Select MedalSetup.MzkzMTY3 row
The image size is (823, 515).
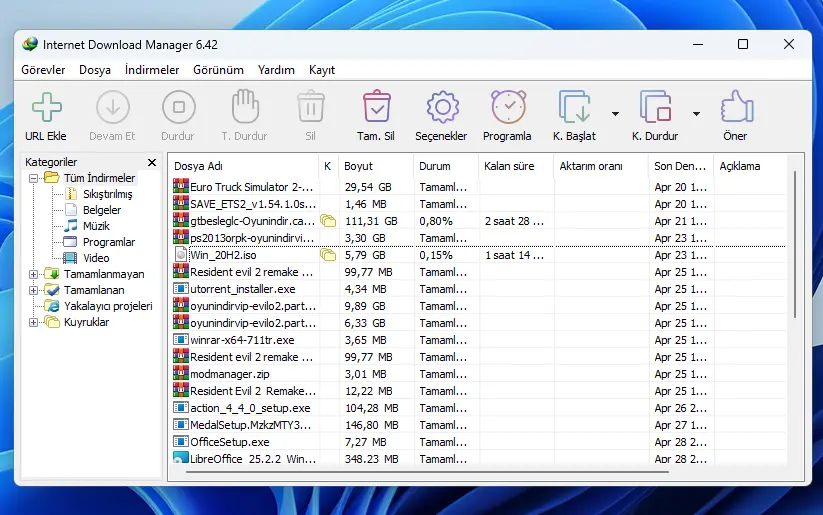click(x=479, y=425)
